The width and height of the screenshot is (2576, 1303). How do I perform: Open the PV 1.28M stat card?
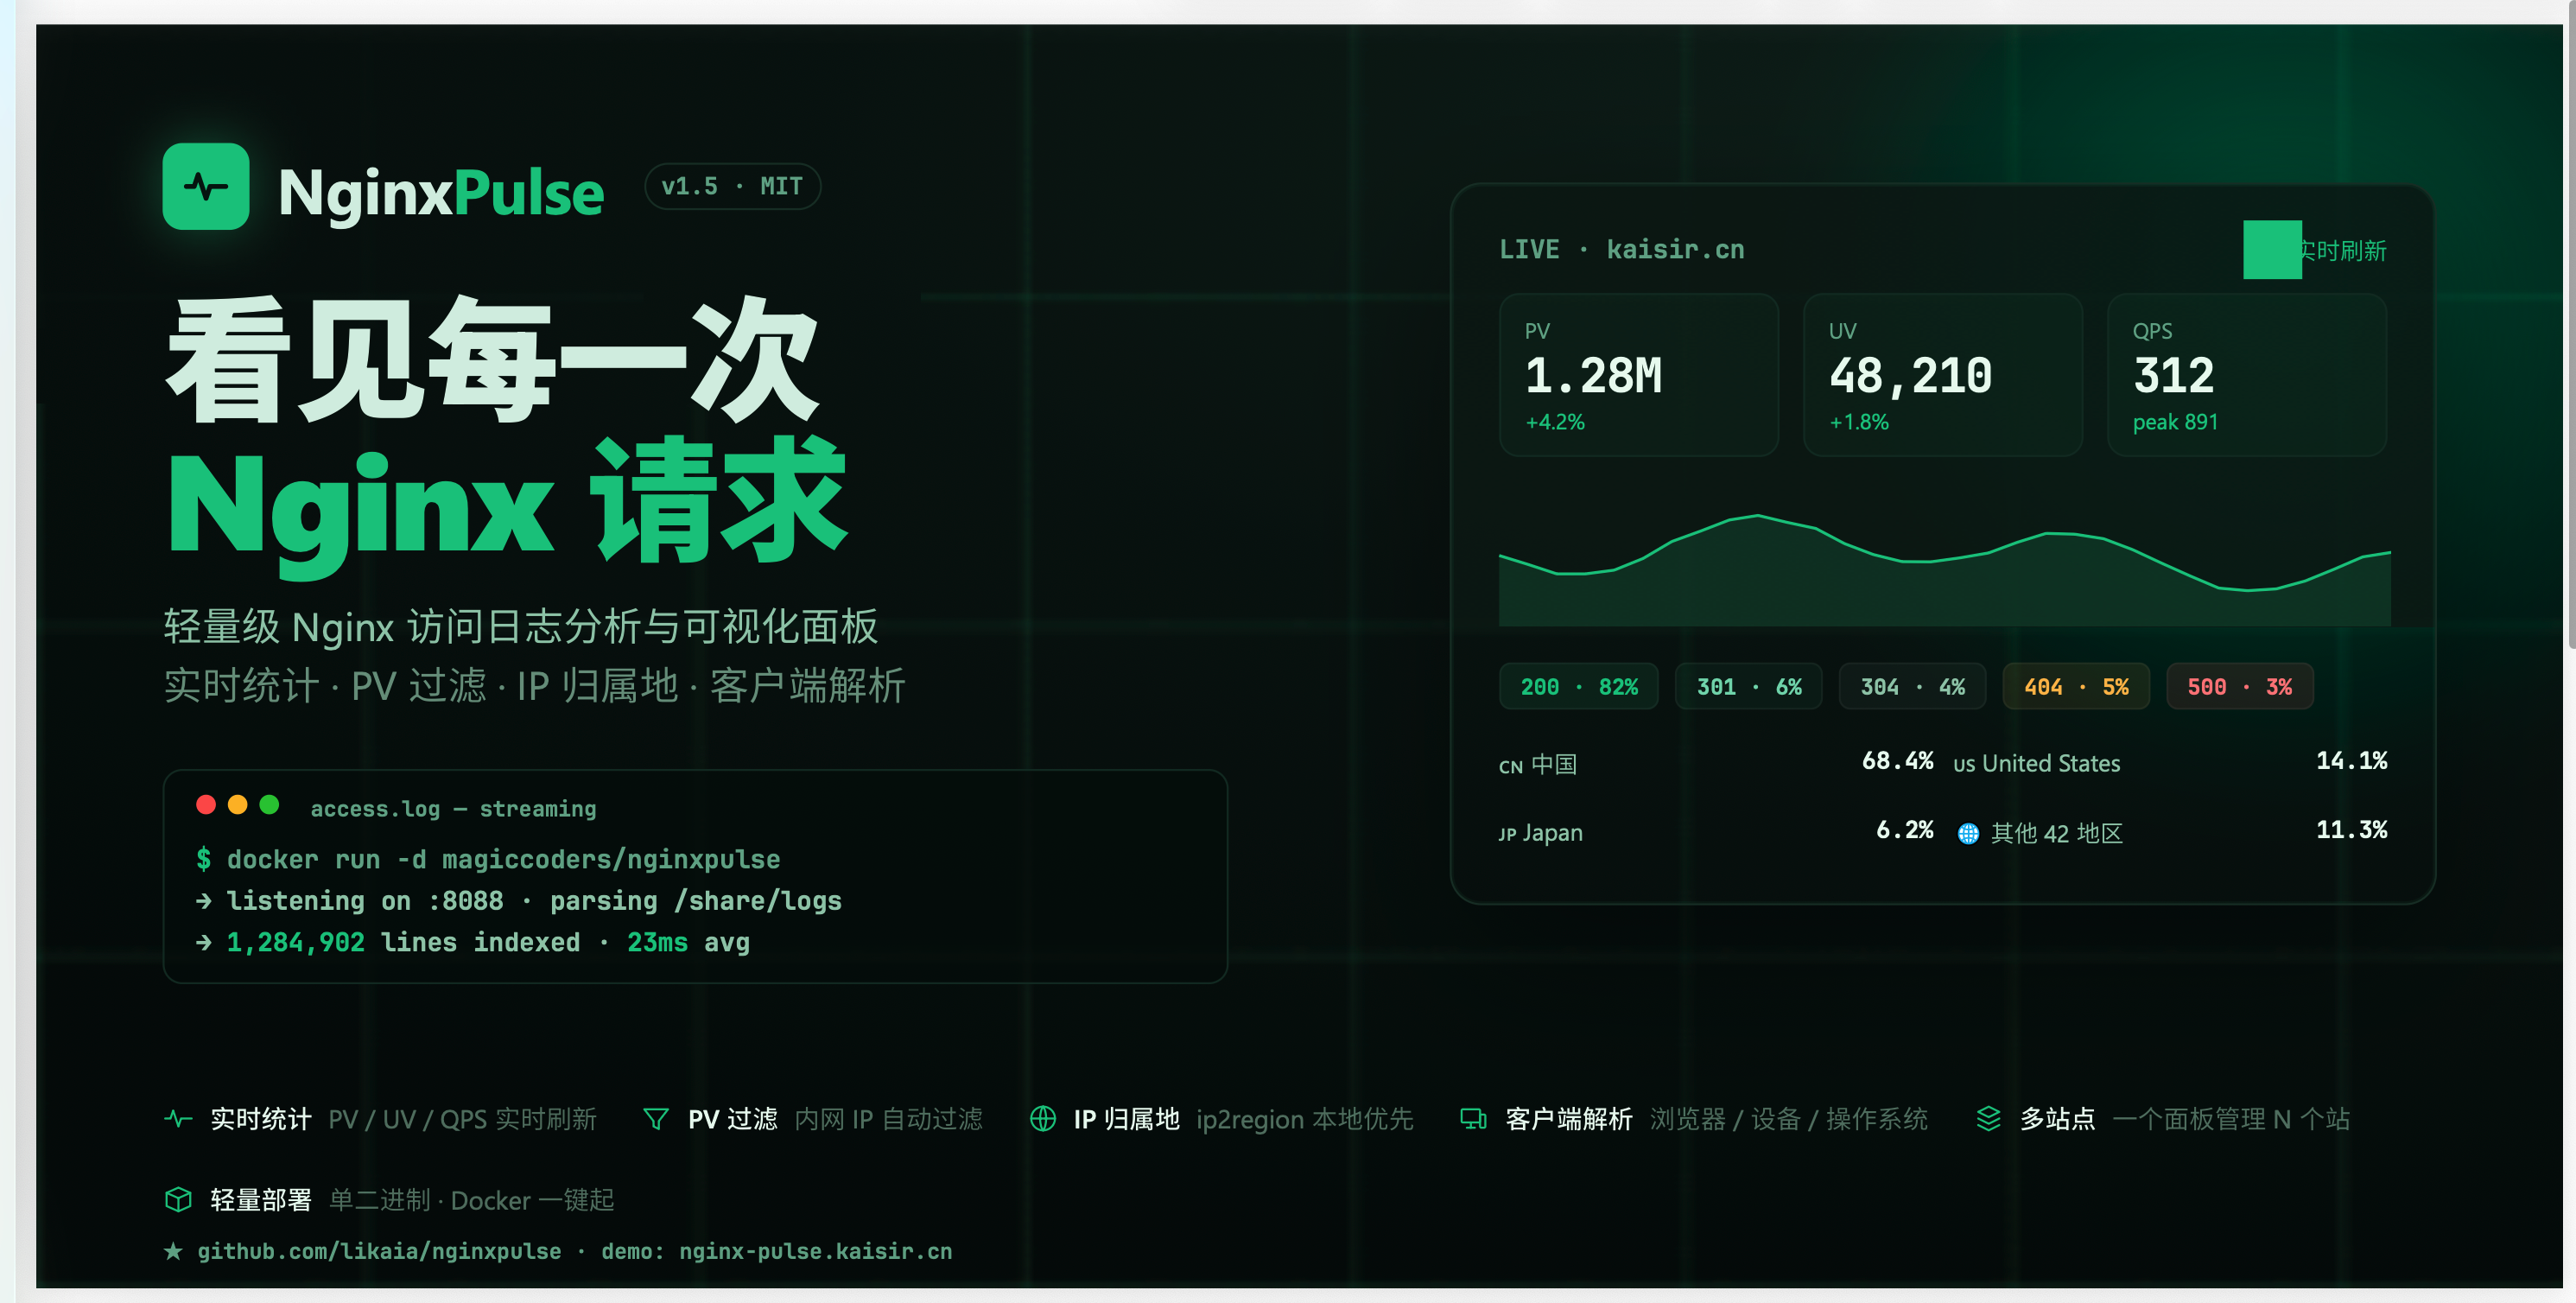[x=1638, y=376]
